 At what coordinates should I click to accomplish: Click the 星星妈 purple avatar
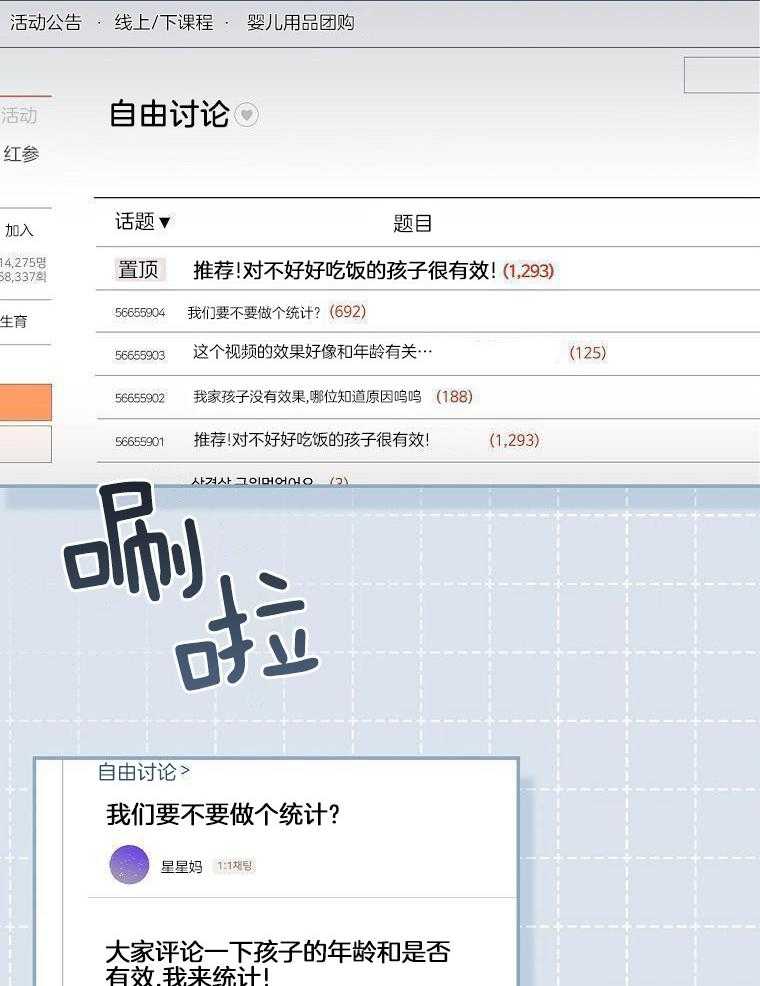point(129,865)
